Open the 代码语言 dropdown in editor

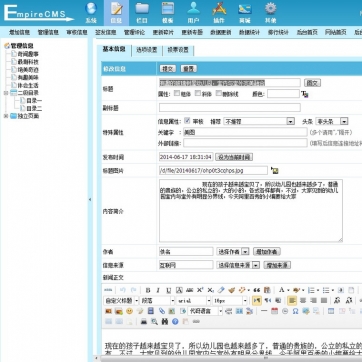[205, 311]
